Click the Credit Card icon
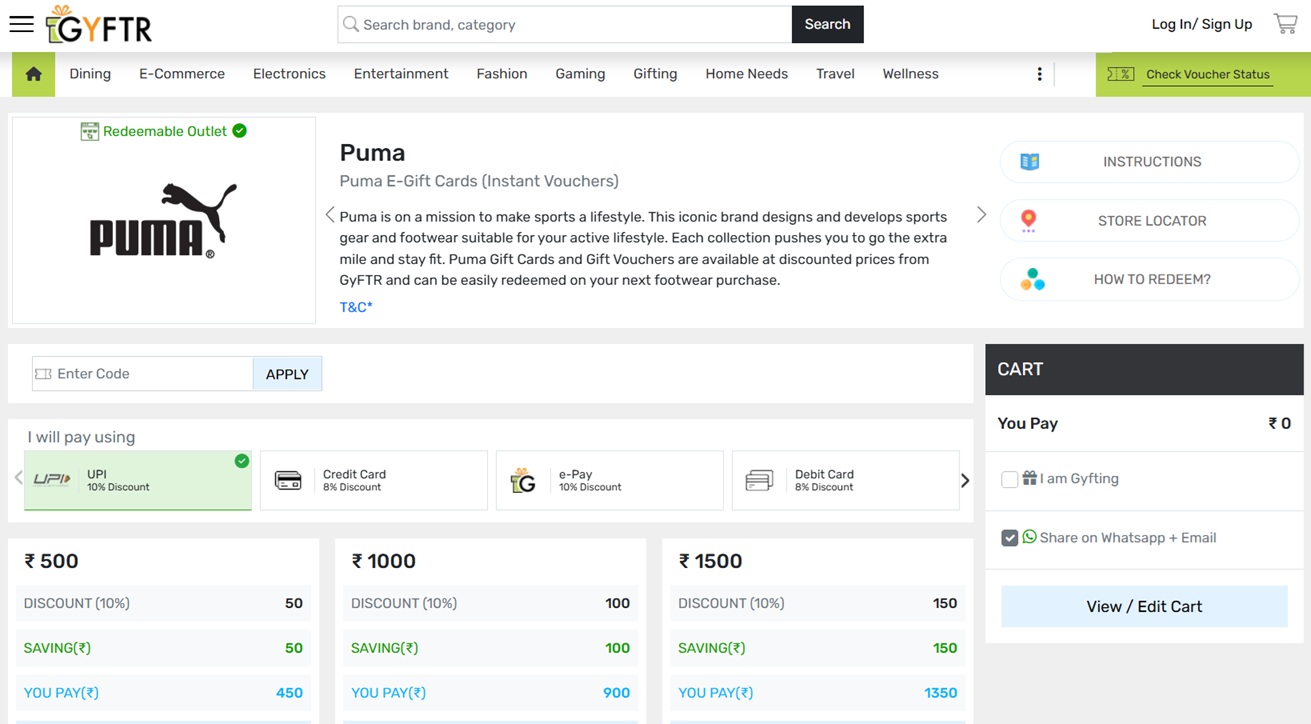Viewport: 1311px width, 724px height. click(x=288, y=480)
